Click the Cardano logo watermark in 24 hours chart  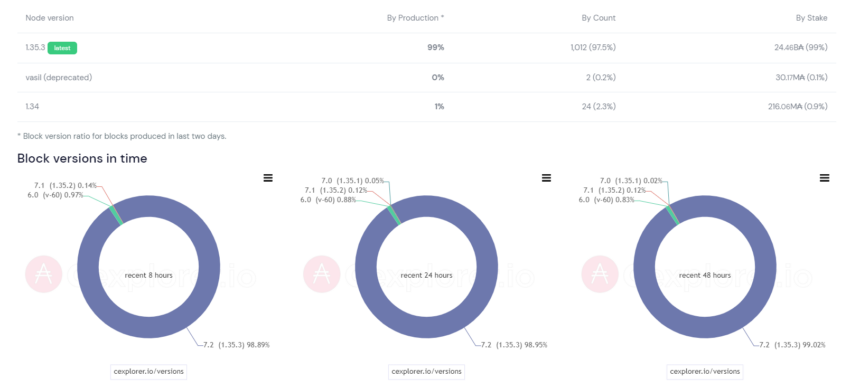point(320,275)
